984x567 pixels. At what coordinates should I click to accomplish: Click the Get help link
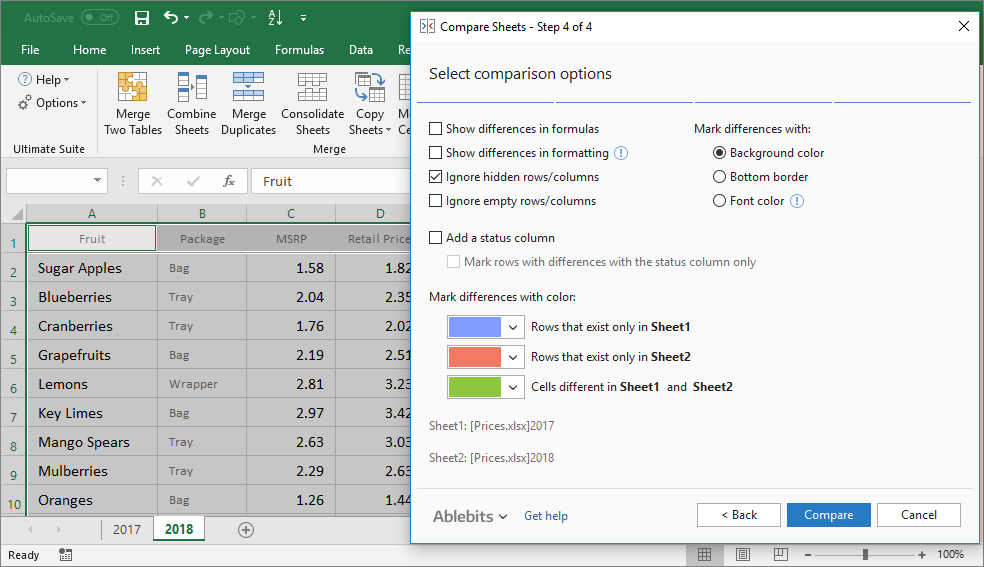546,516
